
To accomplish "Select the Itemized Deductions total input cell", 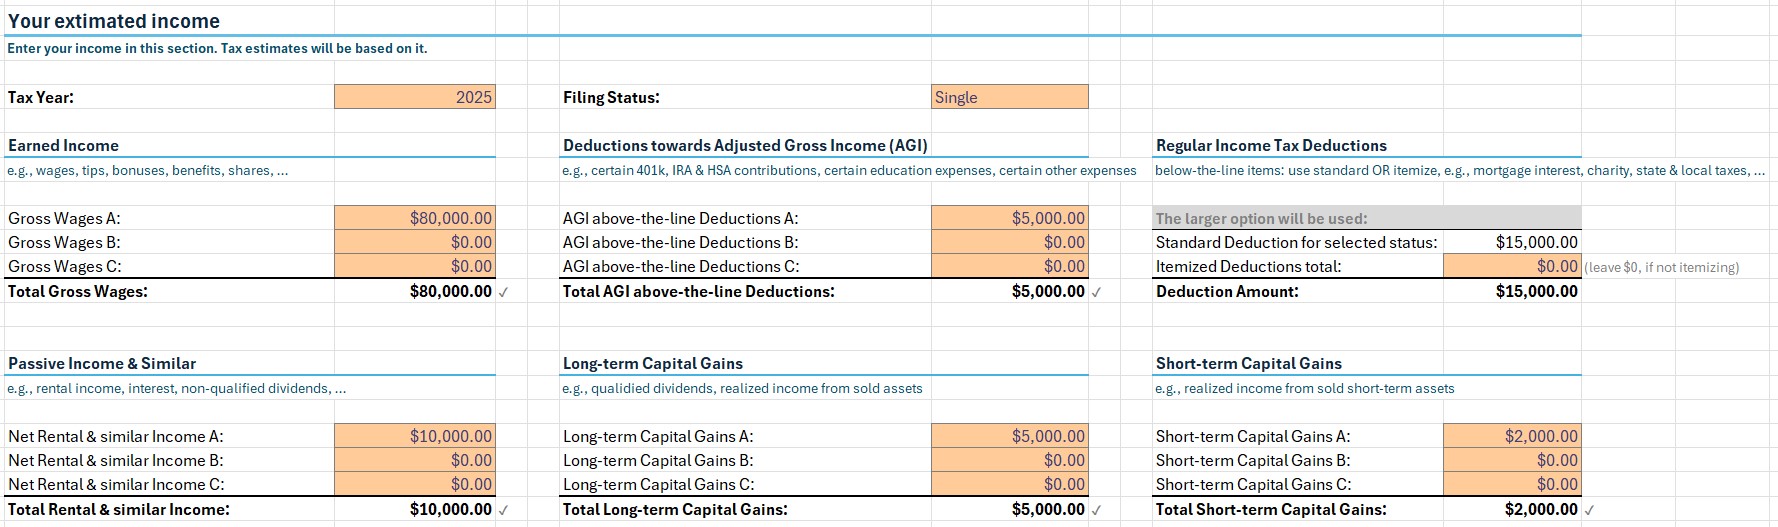I will (x=1511, y=267).
